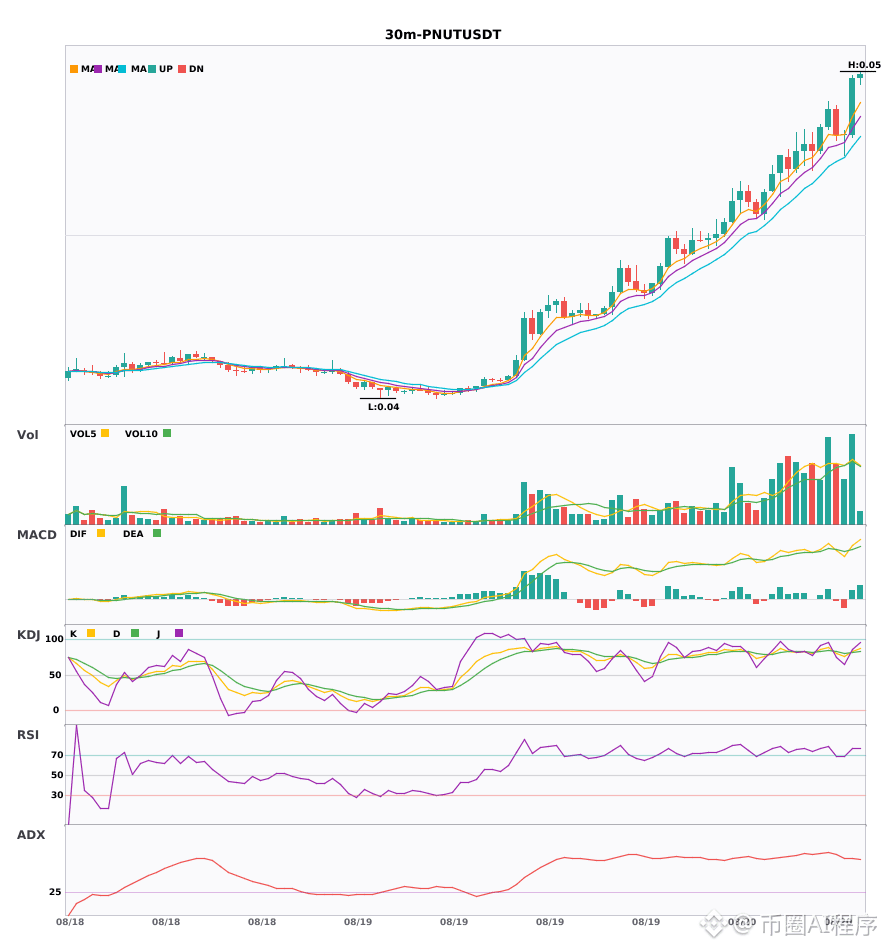This screenshot has width=885, height=950.
Task: Click the purple J legend swatch
Action: 179,633
